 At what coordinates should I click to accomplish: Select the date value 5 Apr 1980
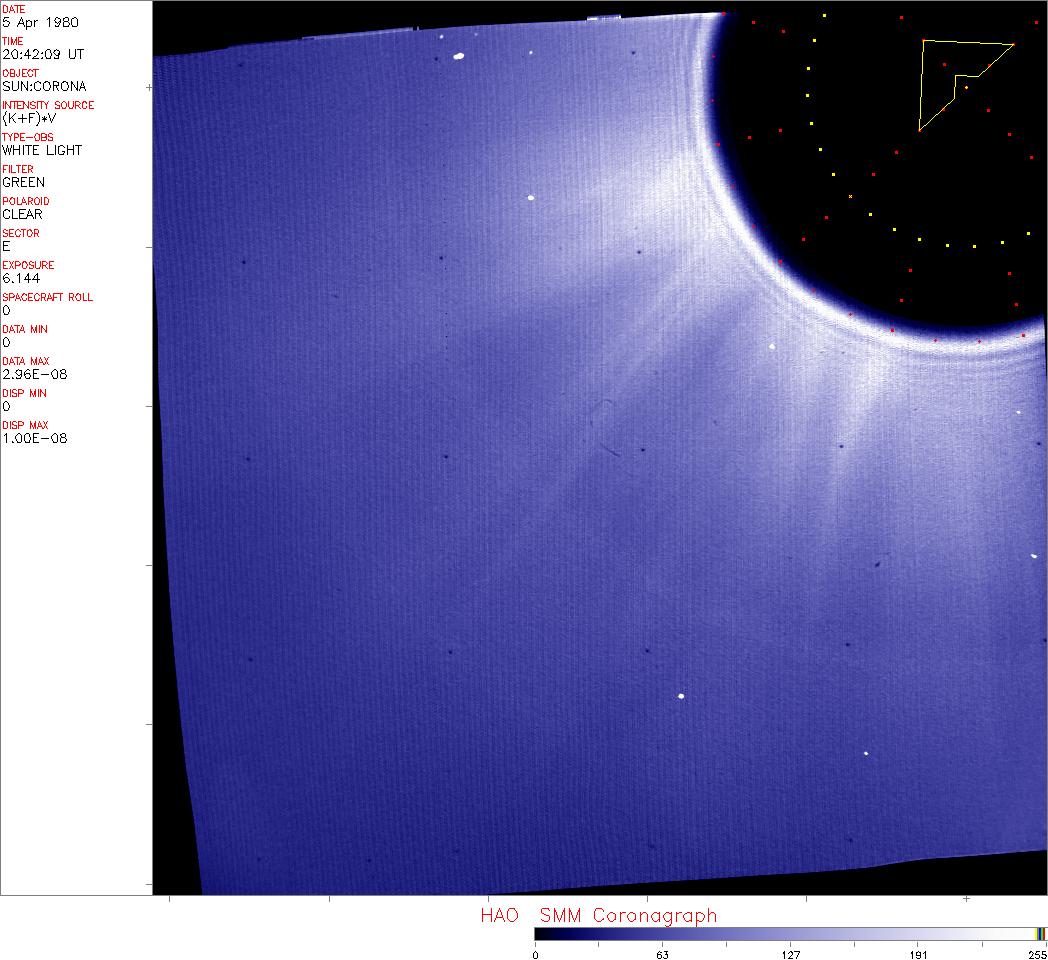click(40, 22)
